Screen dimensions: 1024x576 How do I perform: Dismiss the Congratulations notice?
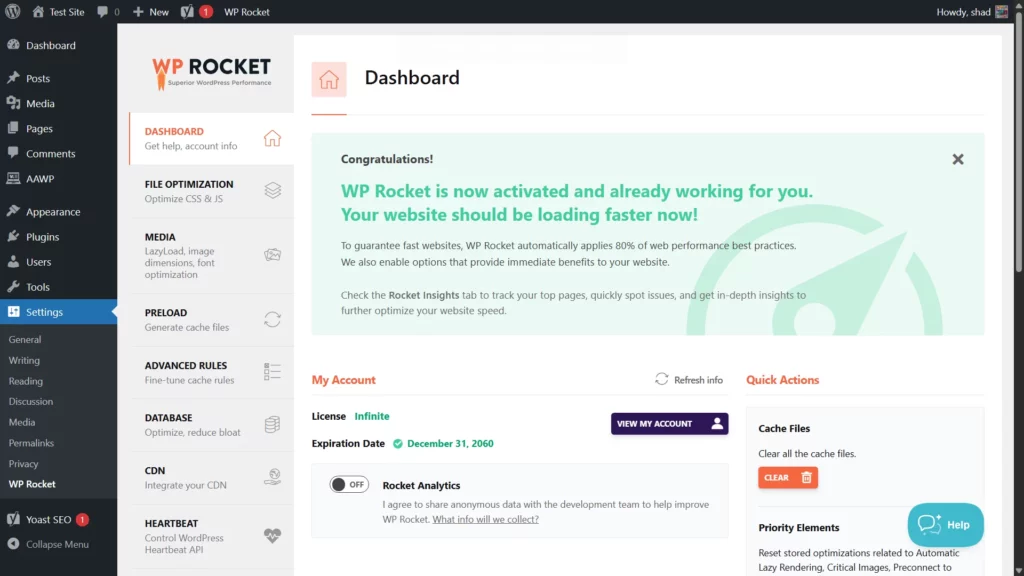[958, 159]
